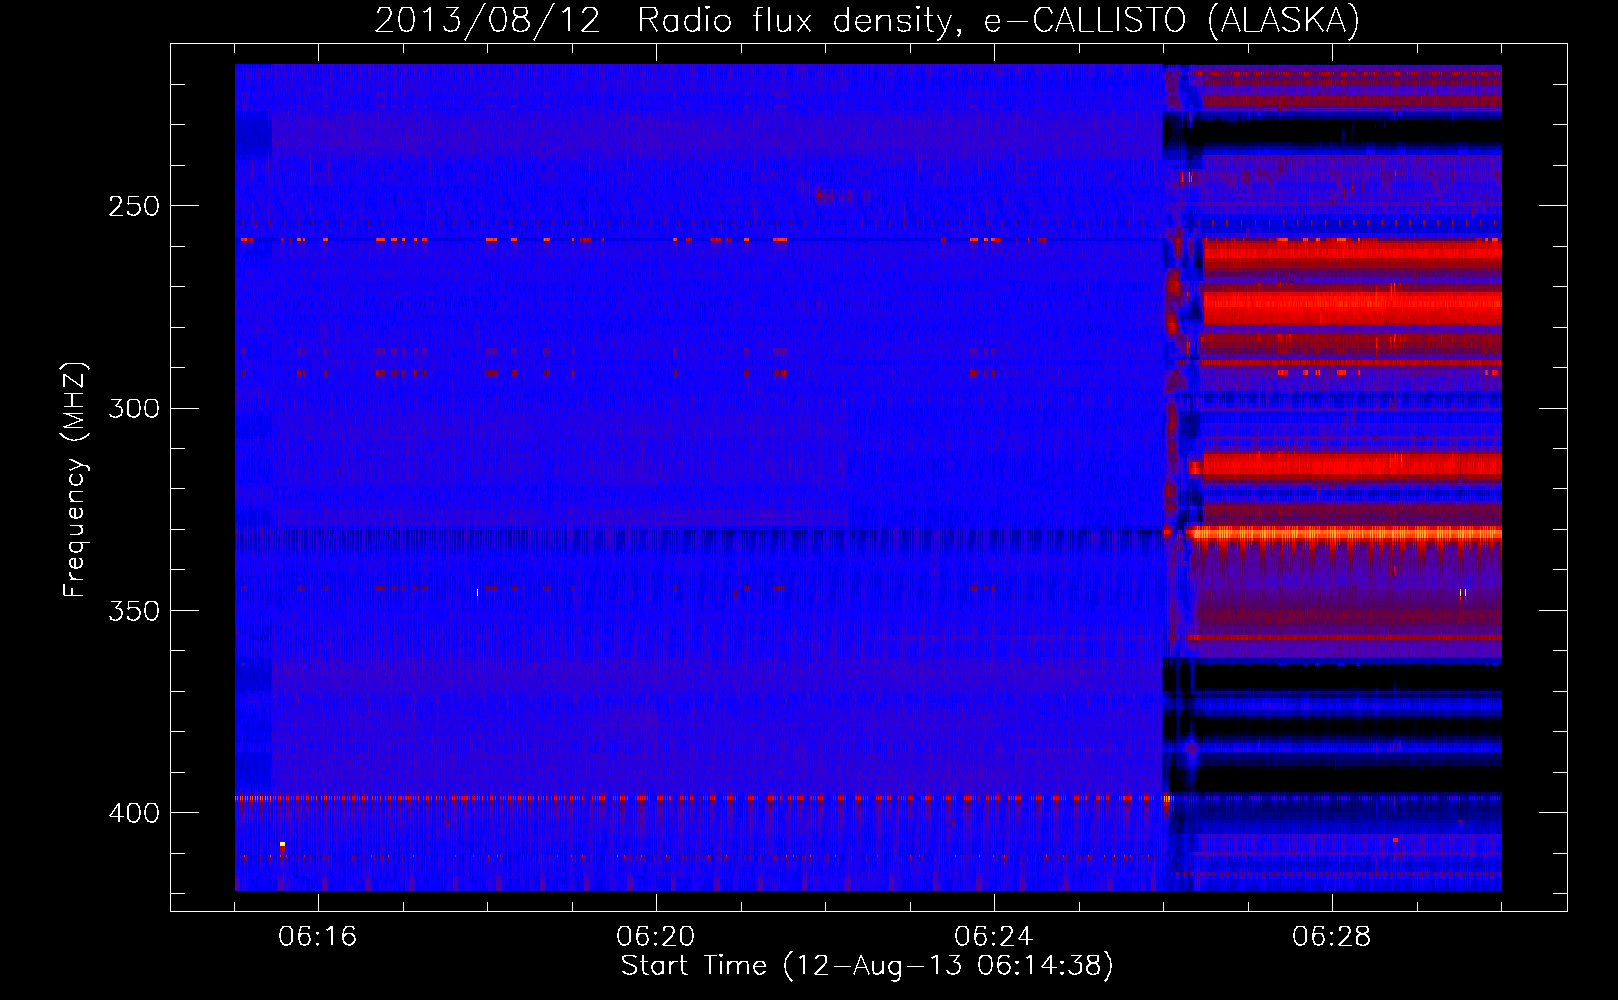Select the Frequency (MHZ) axis label
This screenshot has height=1000, width=1618.
pyautogui.click(x=75, y=480)
